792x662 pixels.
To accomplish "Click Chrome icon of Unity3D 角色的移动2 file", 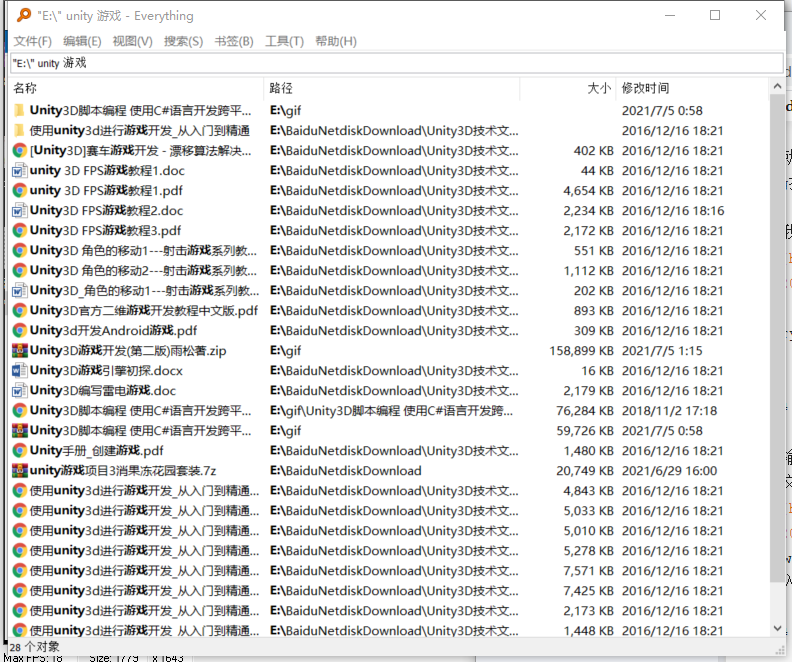I will [x=19, y=271].
